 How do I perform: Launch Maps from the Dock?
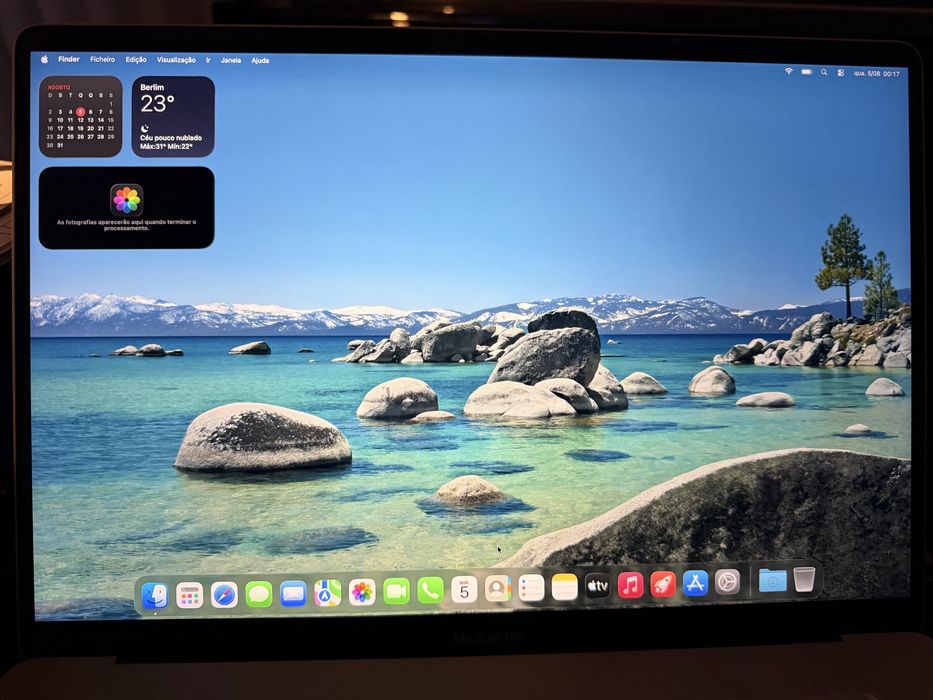328,593
